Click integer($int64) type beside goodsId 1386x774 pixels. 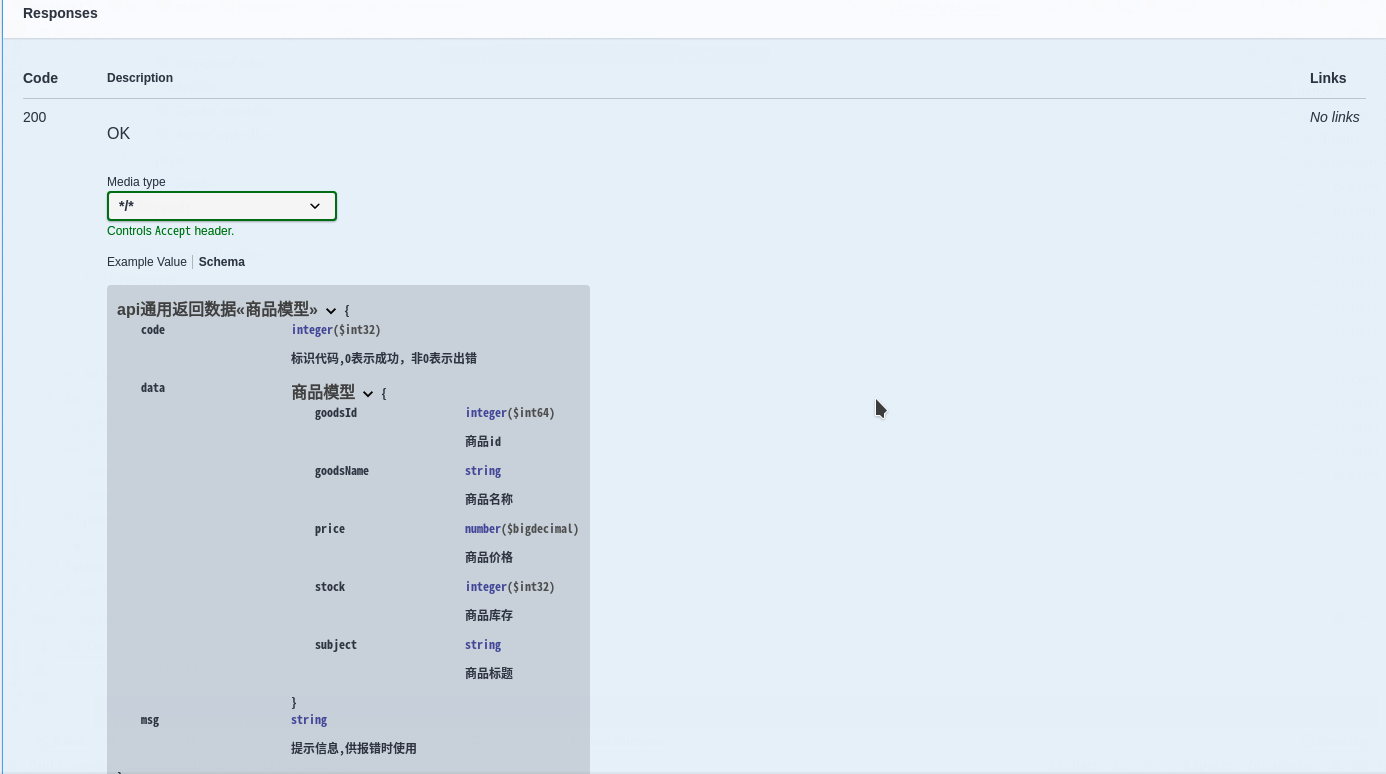(508, 412)
